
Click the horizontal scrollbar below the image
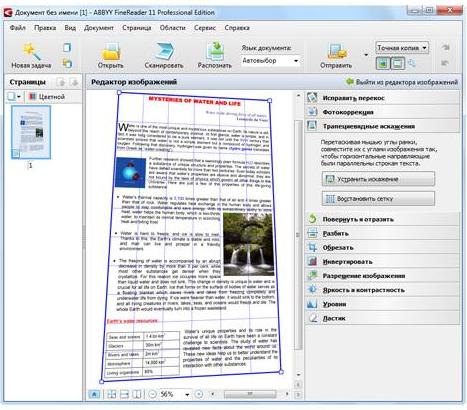(250, 394)
